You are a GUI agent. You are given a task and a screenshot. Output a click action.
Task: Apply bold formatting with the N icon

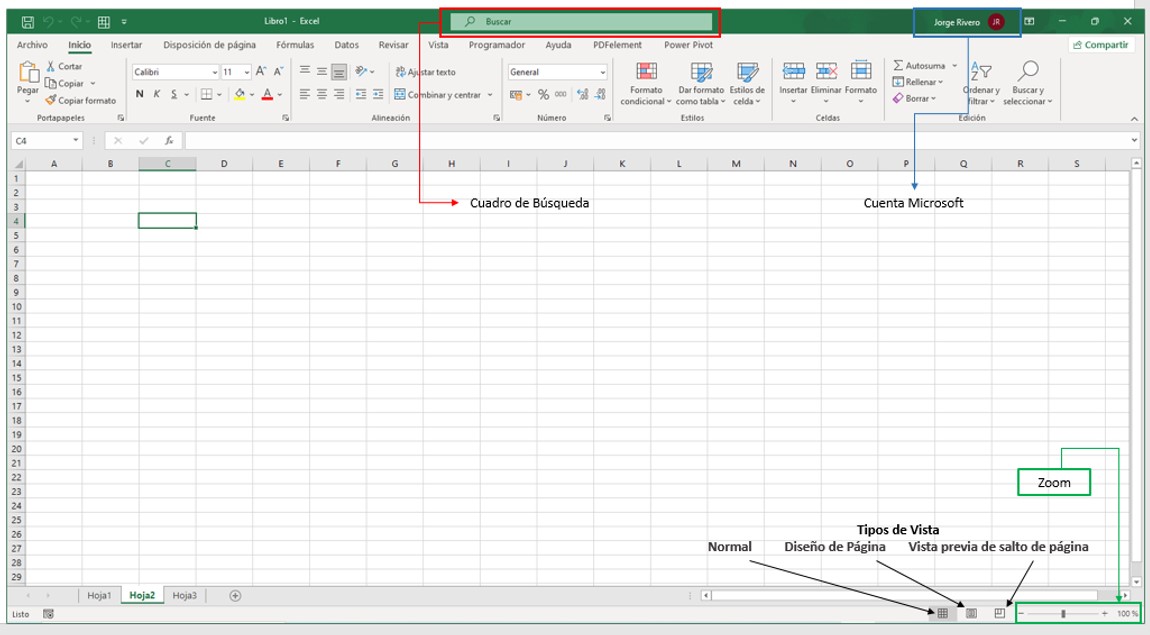tap(139, 93)
